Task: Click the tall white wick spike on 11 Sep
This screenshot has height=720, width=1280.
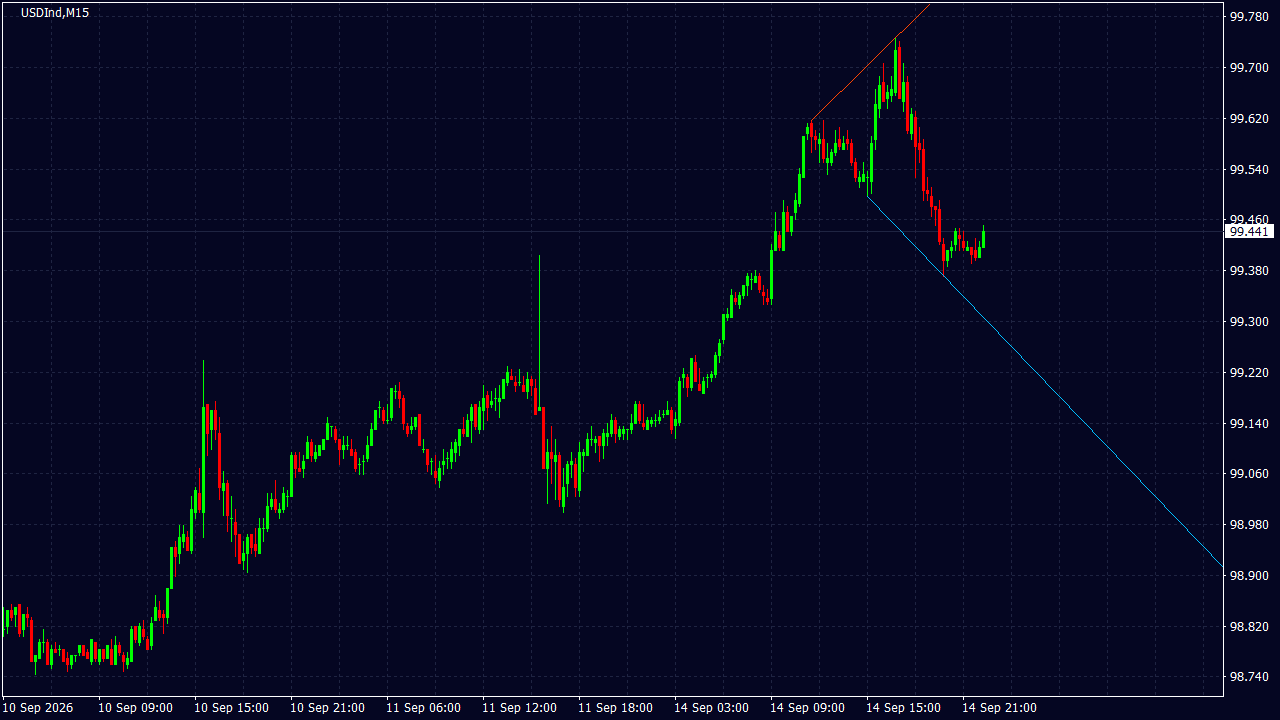Action: [539, 315]
